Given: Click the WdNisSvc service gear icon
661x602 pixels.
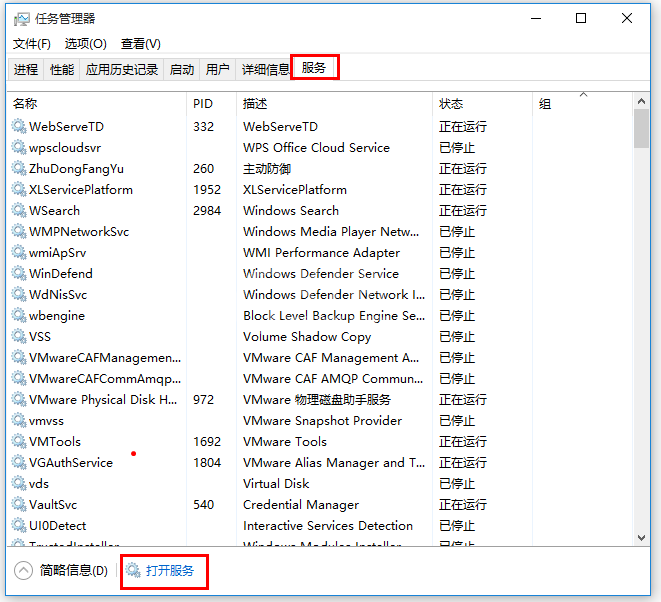Looking at the screenshot, I should (19, 294).
